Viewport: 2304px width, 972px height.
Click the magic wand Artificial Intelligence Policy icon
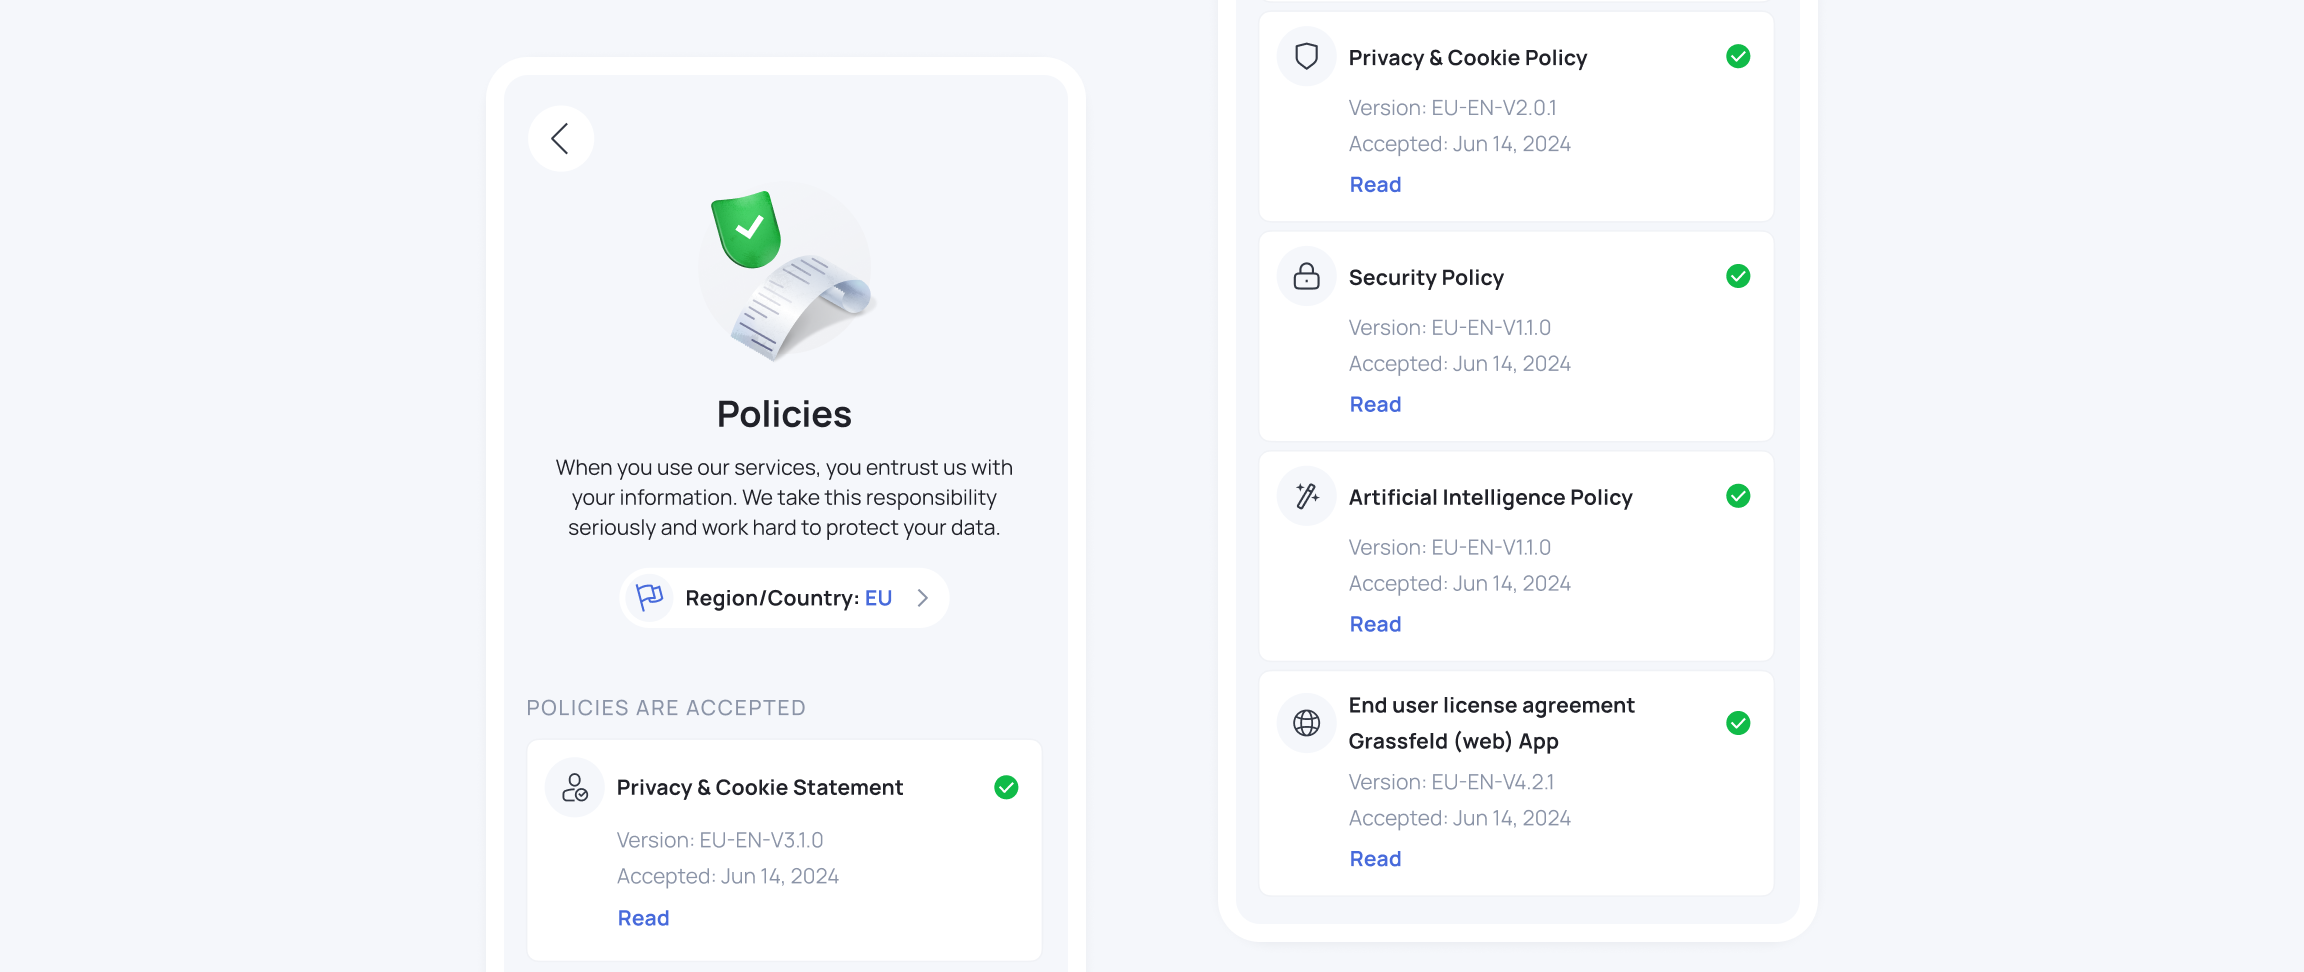tap(1307, 496)
